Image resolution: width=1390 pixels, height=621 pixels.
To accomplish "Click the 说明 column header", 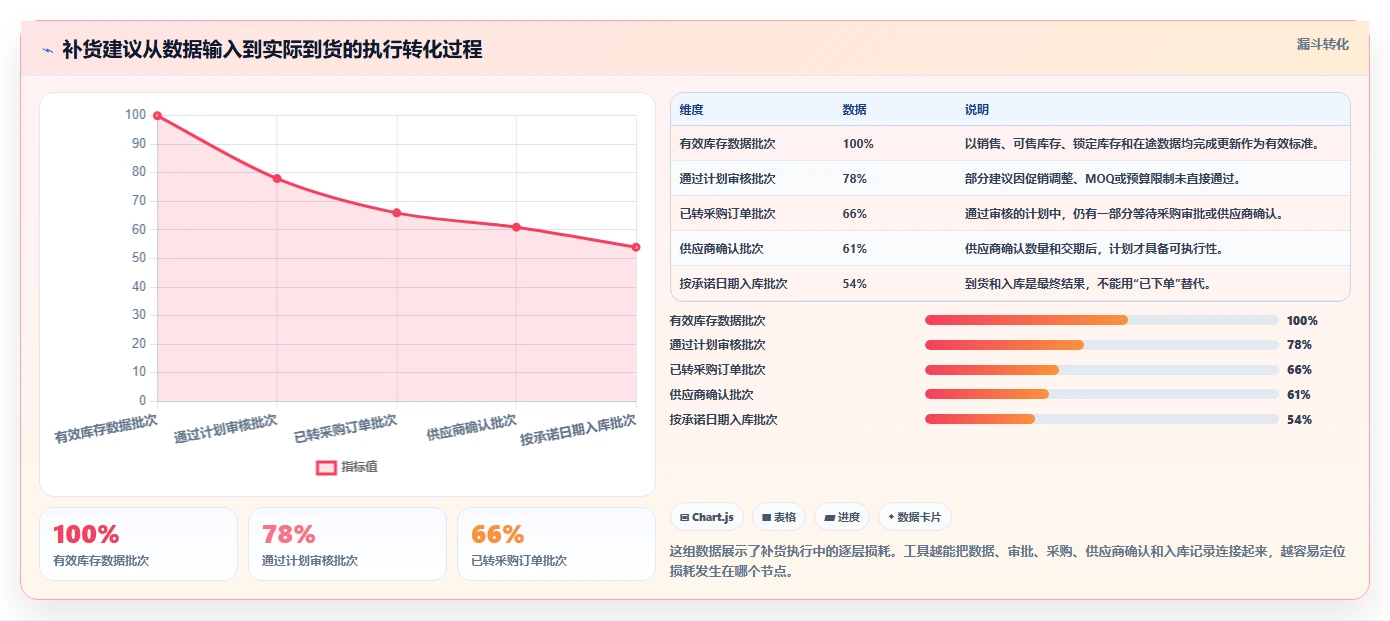I will (976, 110).
